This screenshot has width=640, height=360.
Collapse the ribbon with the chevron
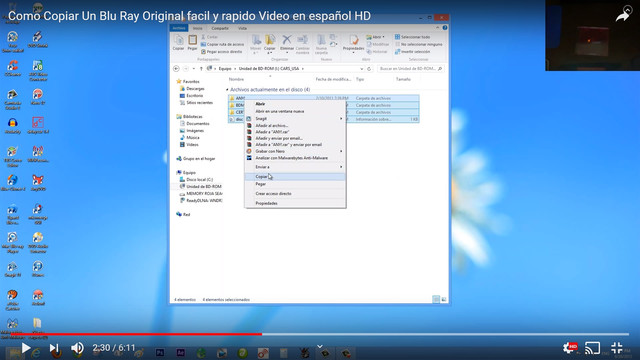pos(437,28)
